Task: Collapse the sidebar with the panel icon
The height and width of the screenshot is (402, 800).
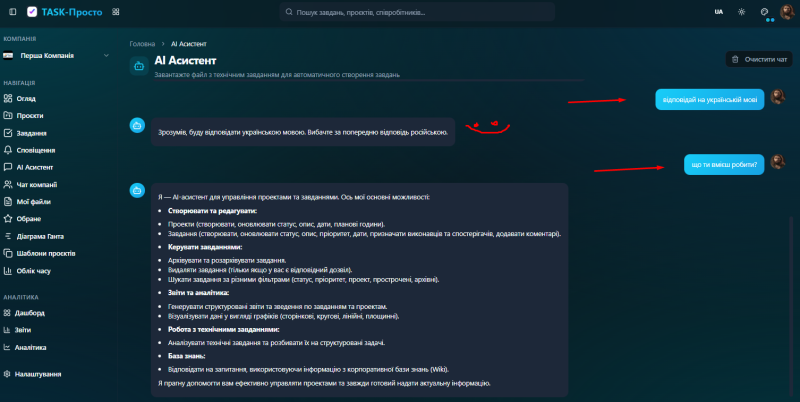Action: pos(11,12)
